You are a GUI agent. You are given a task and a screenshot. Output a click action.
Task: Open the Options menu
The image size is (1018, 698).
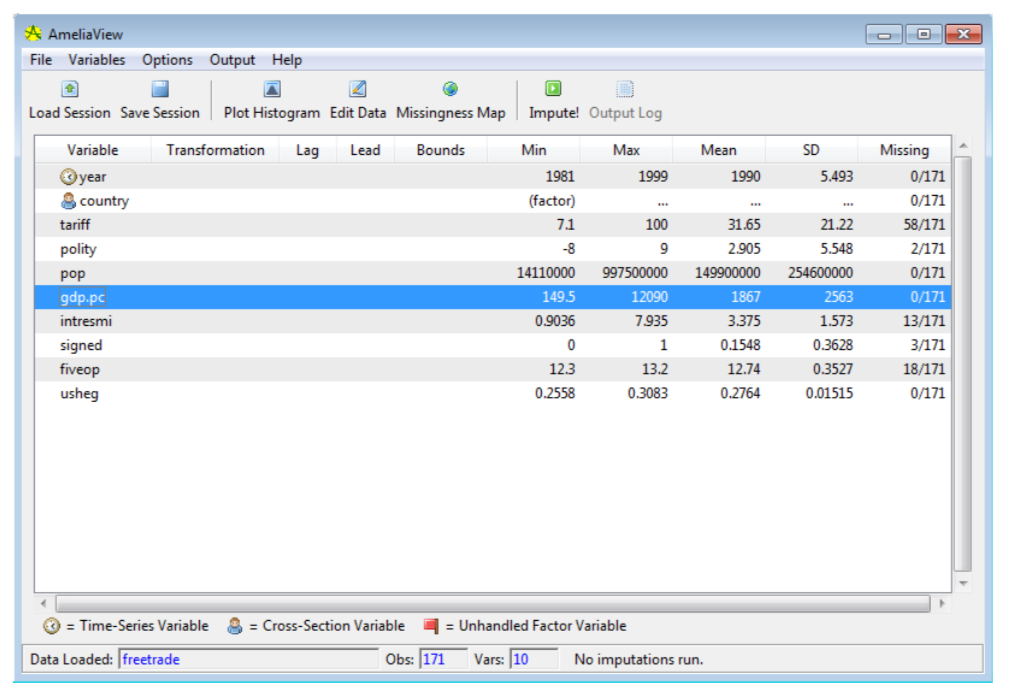167,60
